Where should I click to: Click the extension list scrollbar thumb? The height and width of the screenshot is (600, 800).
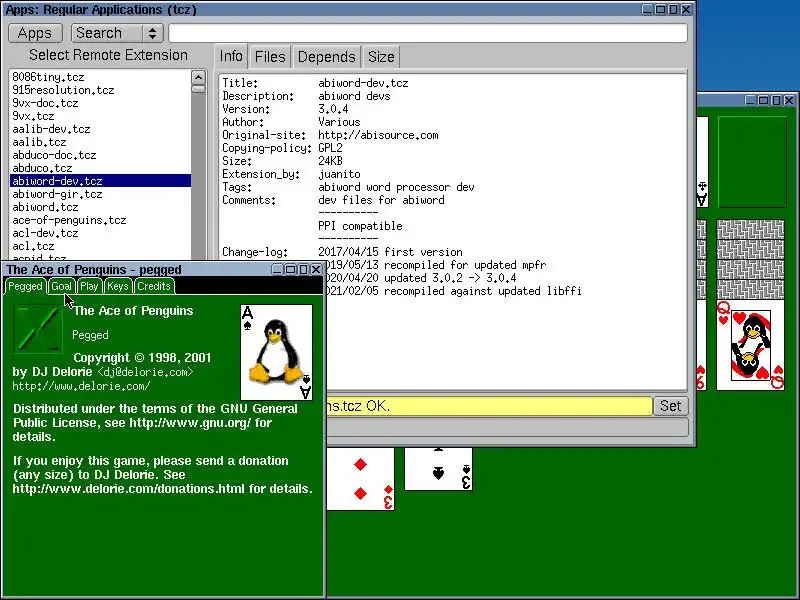pos(198,89)
